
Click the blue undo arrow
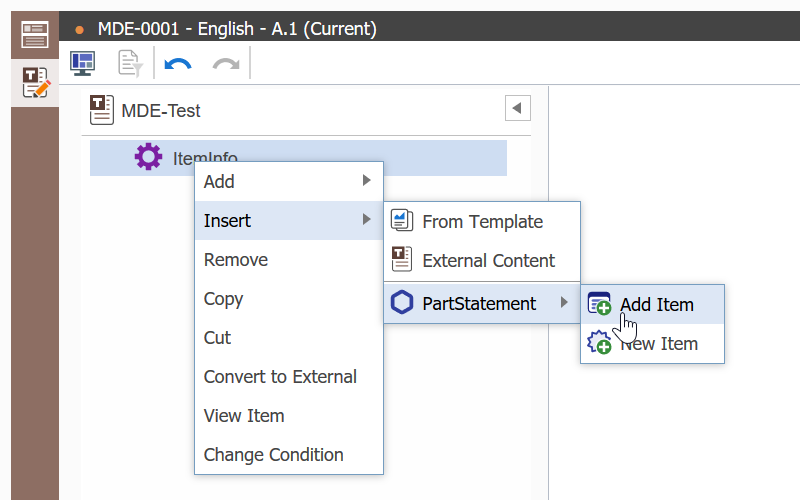(x=178, y=64)
